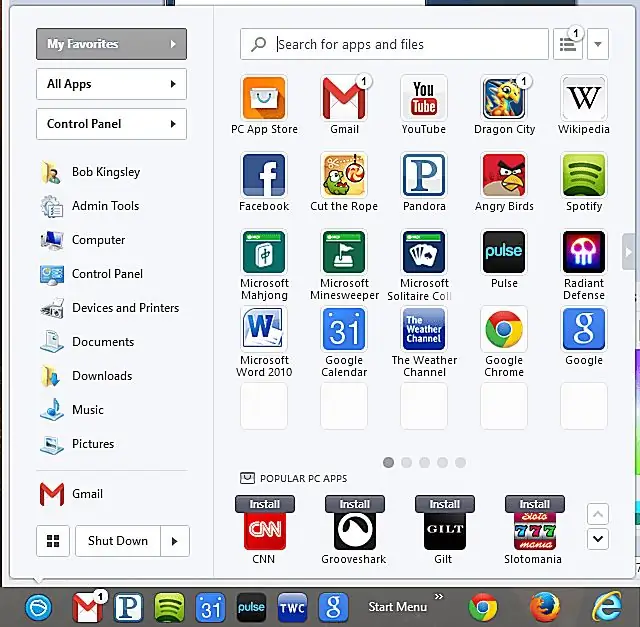This screenshot has height=627, width=640.
Task: Launch Internet Explorer from the taskbar
Action: pos(607,607)
